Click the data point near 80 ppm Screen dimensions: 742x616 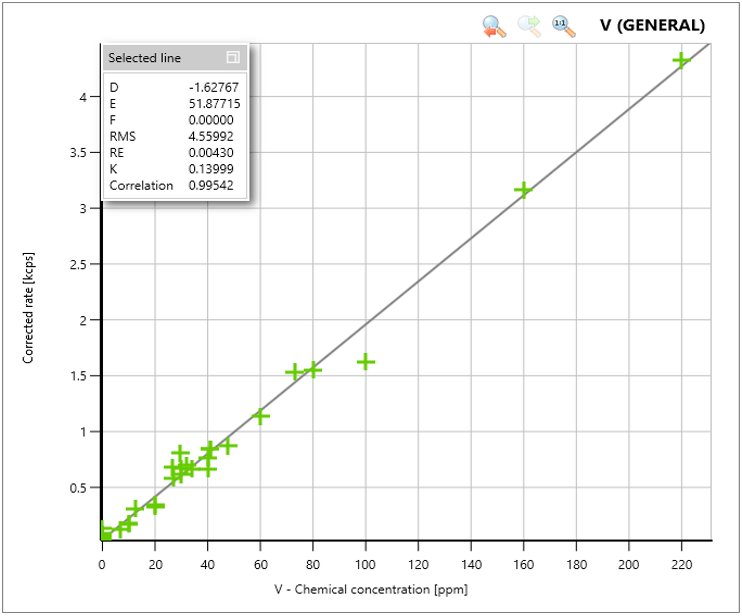pos(313,369)
